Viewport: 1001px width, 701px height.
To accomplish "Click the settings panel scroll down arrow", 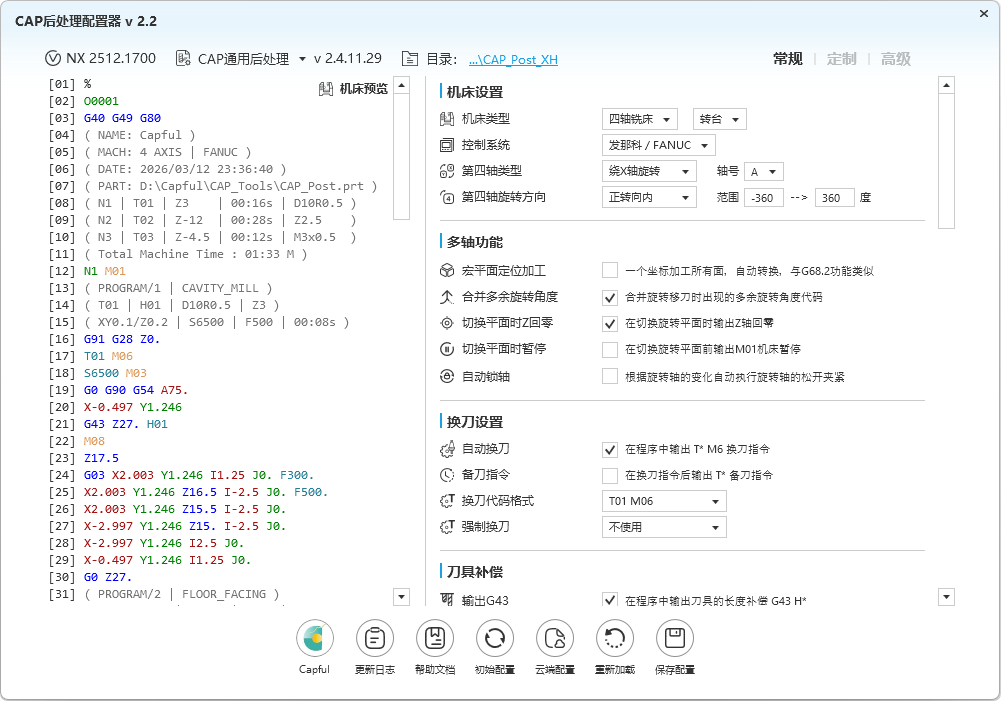I will coord(946,597).
